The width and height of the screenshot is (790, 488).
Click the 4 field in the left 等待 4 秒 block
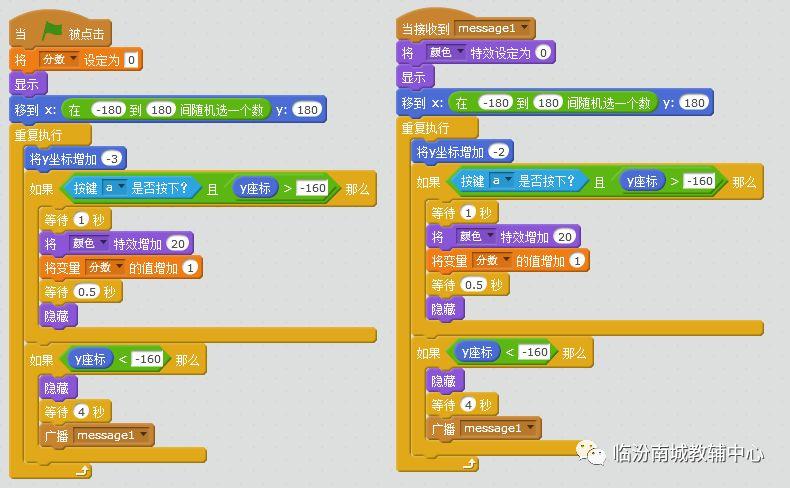click(81, 412)
